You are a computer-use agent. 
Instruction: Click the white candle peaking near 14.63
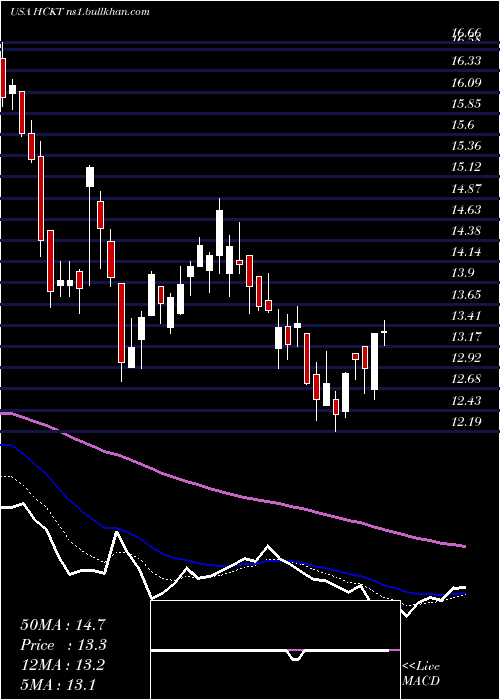(219, 233)
